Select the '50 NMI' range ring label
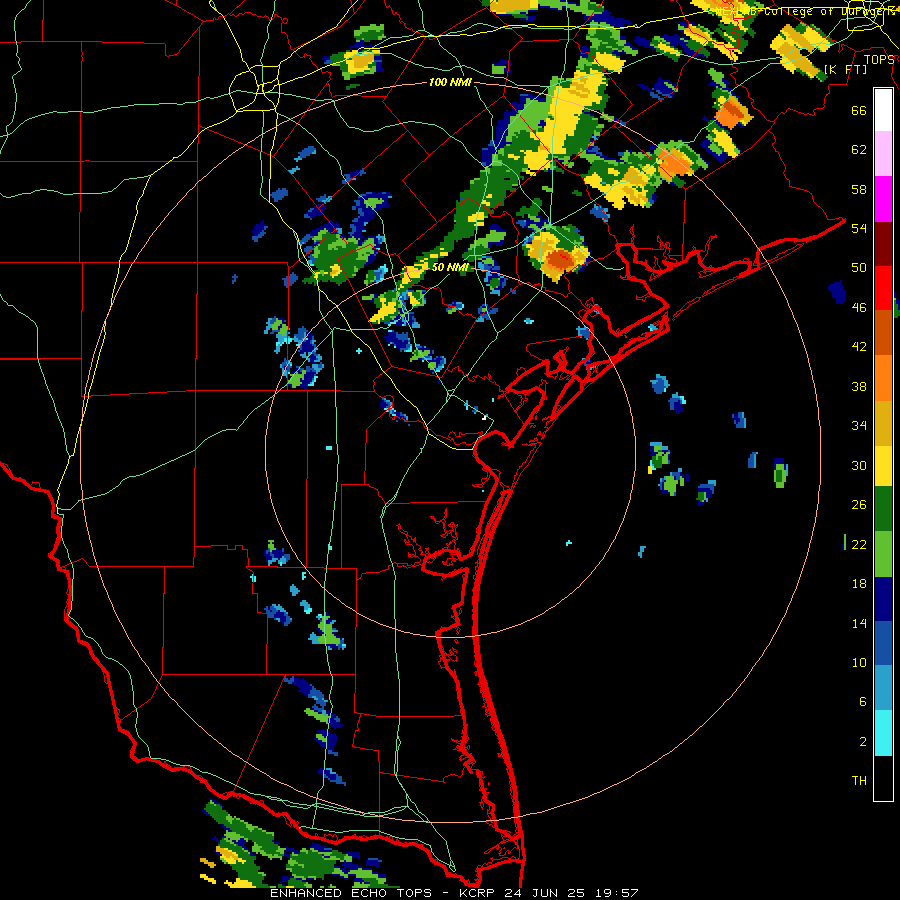The height and width of the screenshot is (900, 900). point(450,267)
